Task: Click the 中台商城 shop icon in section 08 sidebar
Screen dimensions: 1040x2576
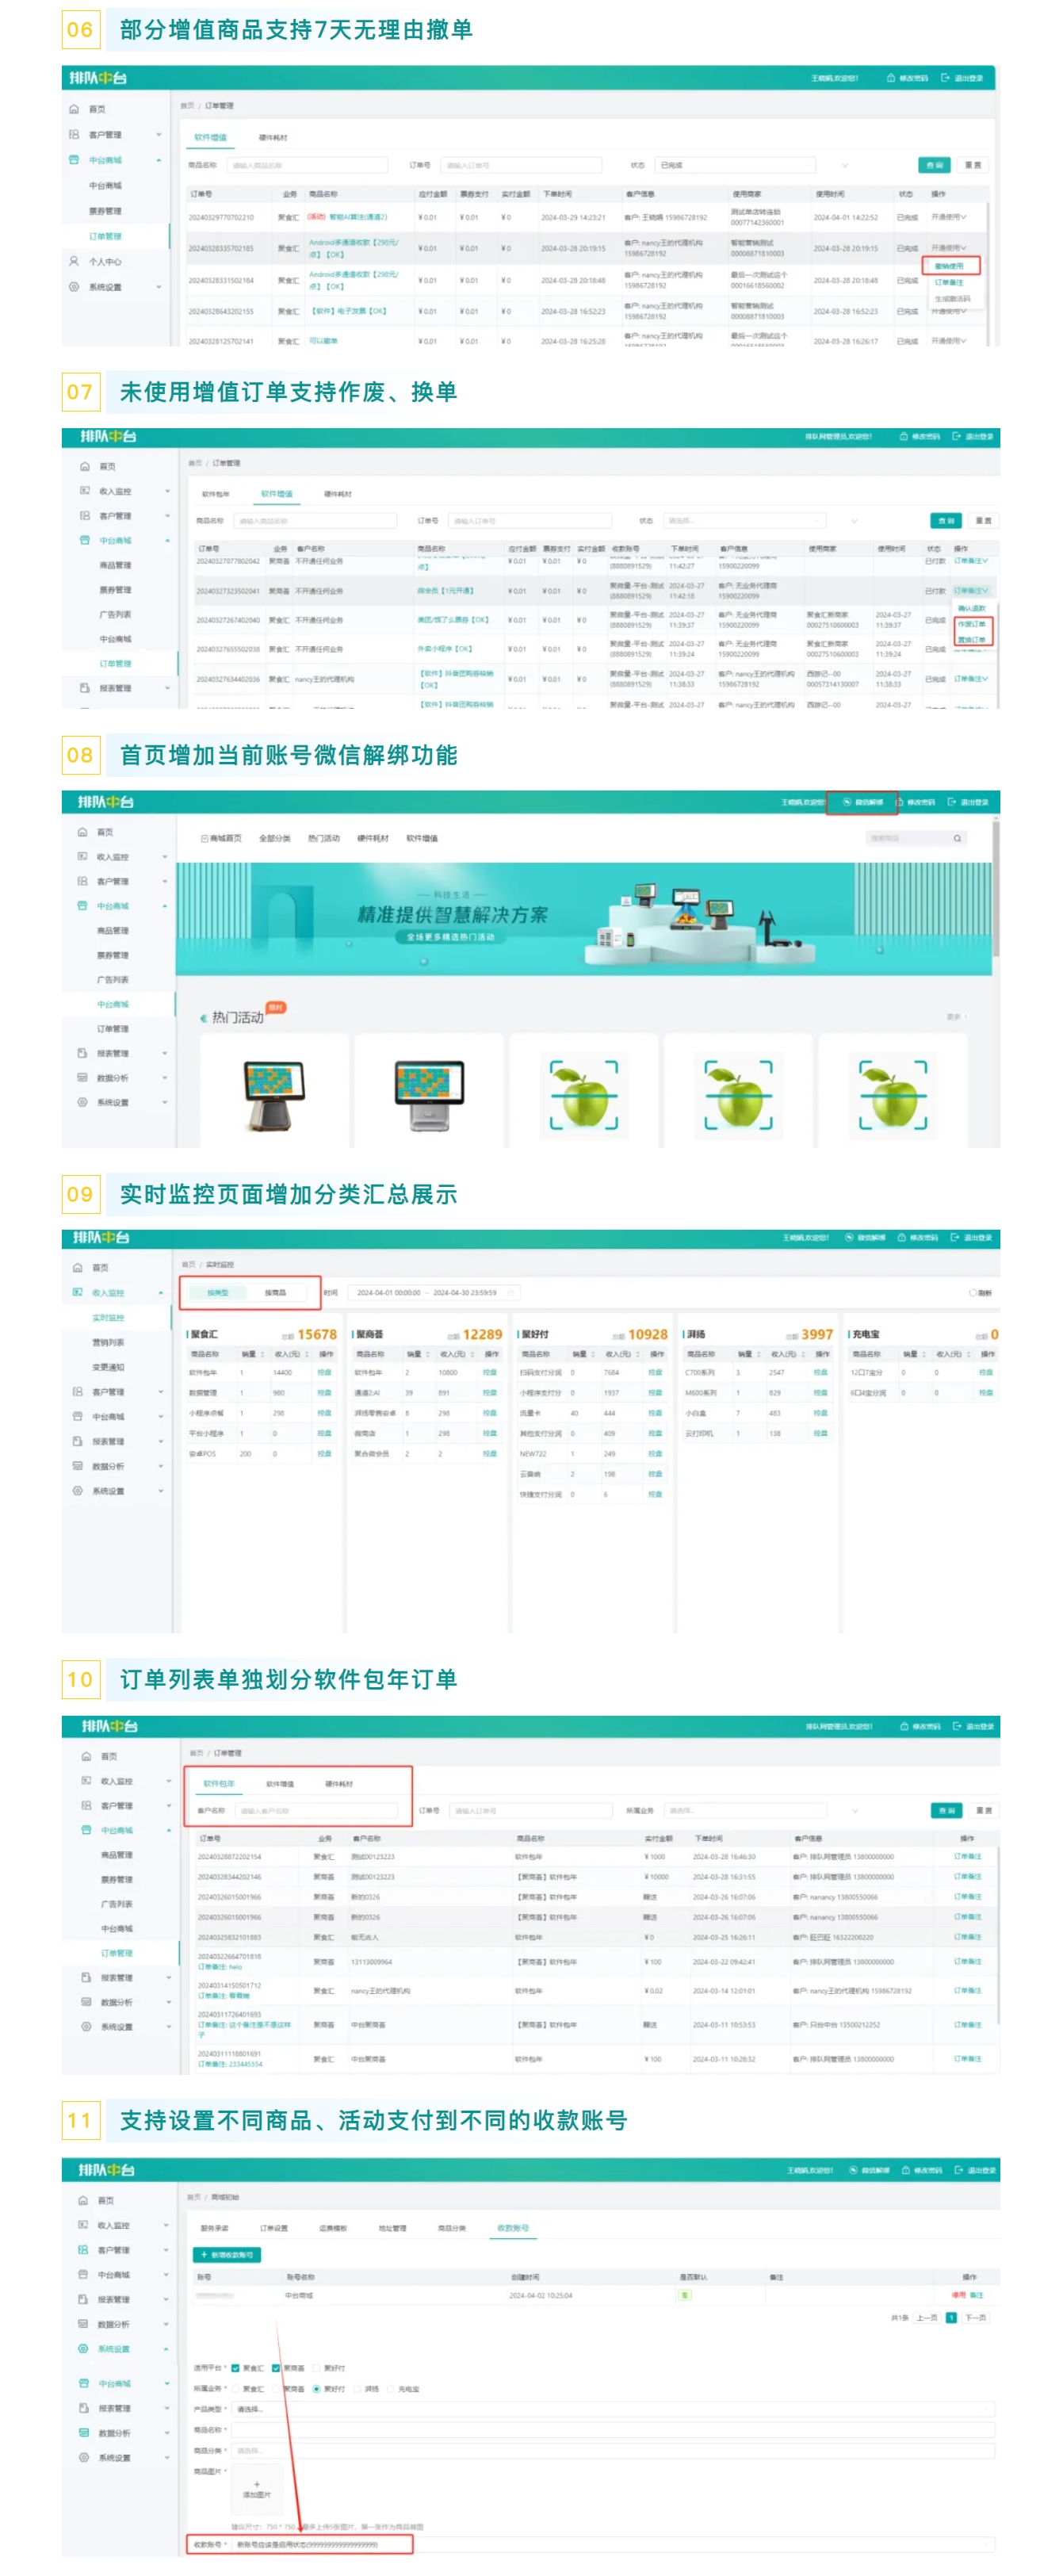Action: click(82, 906)
